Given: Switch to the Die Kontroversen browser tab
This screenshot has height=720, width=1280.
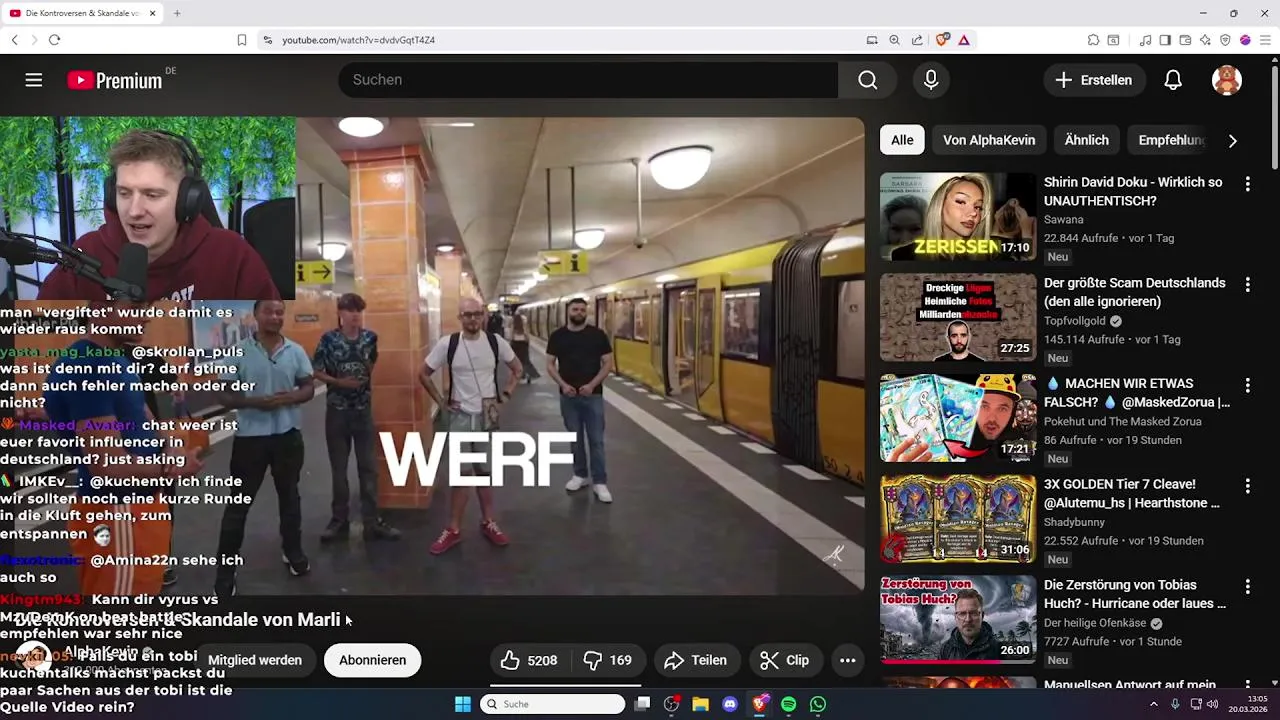Looking at the screenshot, I should click(83, 13).
